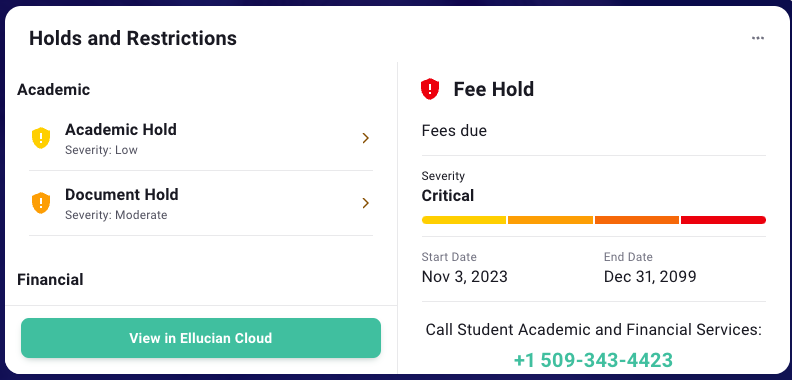Click the Nov 3, 2023 start date
The image size is (792, 380).
coord(465,277)
